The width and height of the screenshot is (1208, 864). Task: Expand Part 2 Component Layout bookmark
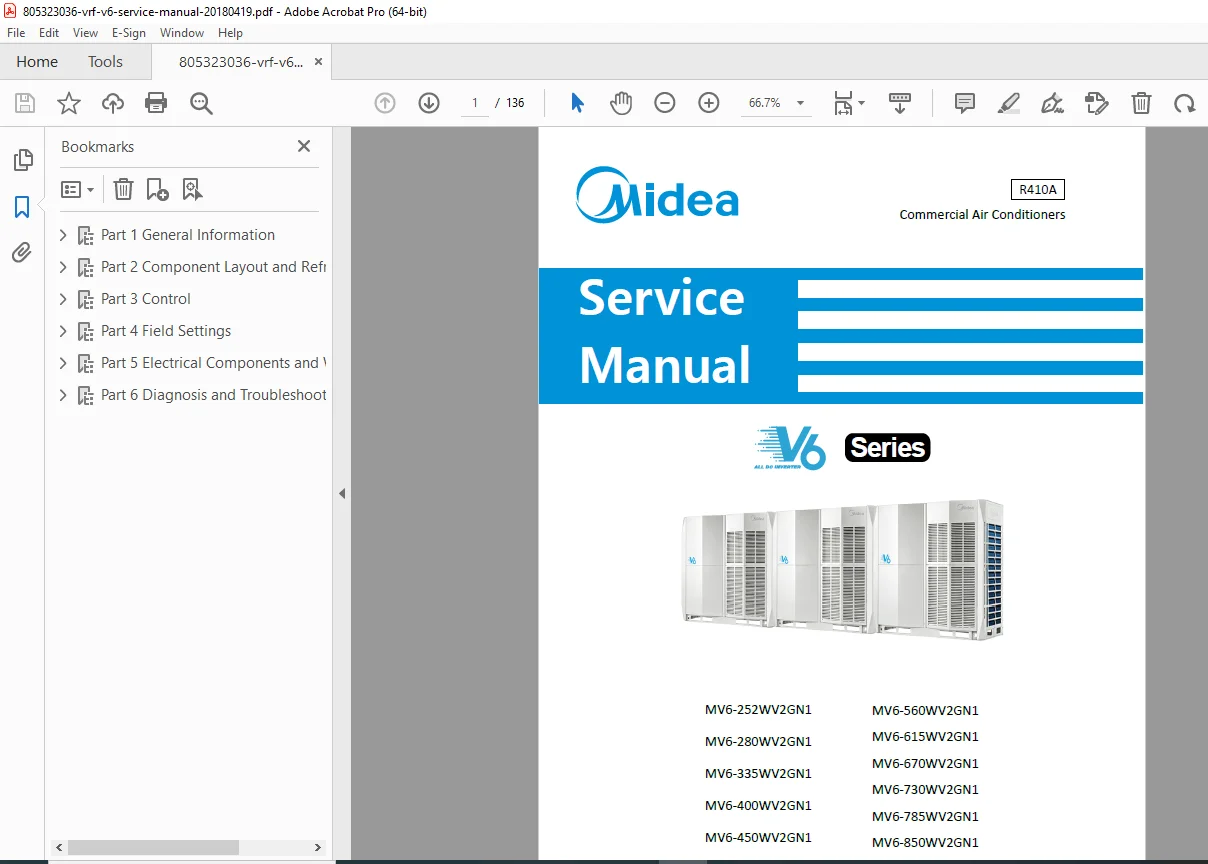pyautogui.click(x=63, y=267)
